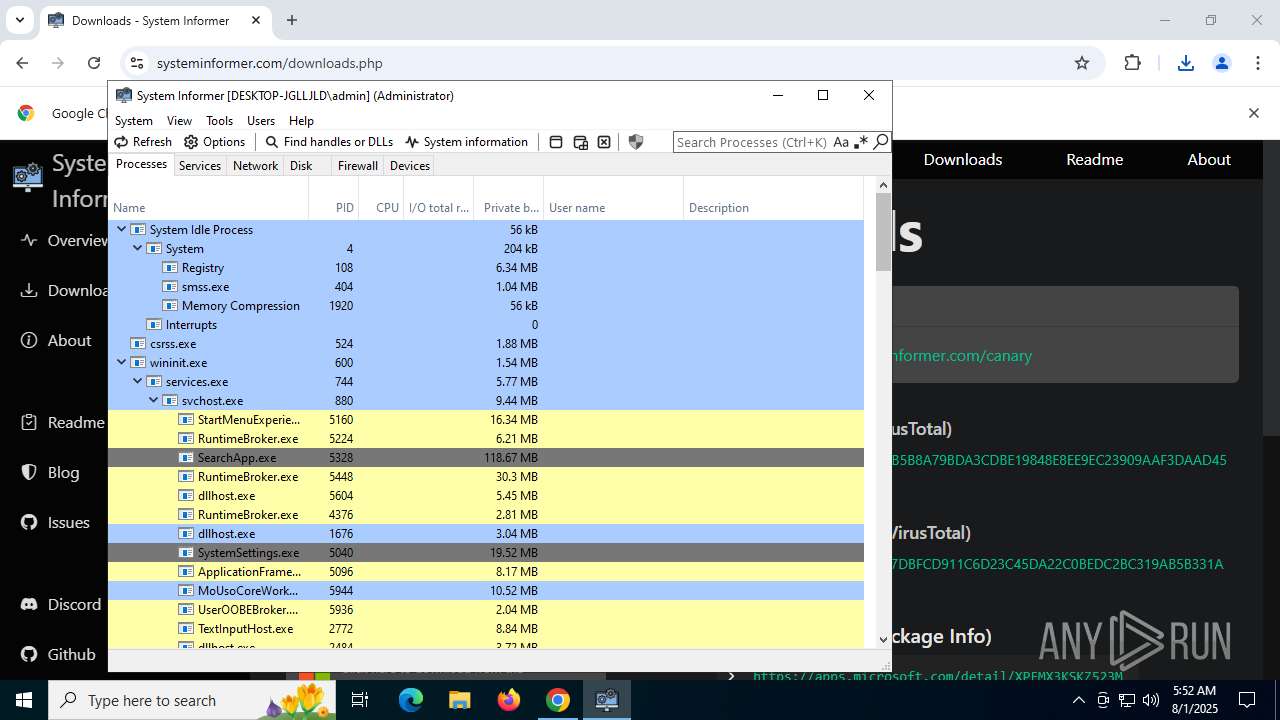Select the Interrupts row
This screenshot has width=1280, height=720.
[486, 325]
